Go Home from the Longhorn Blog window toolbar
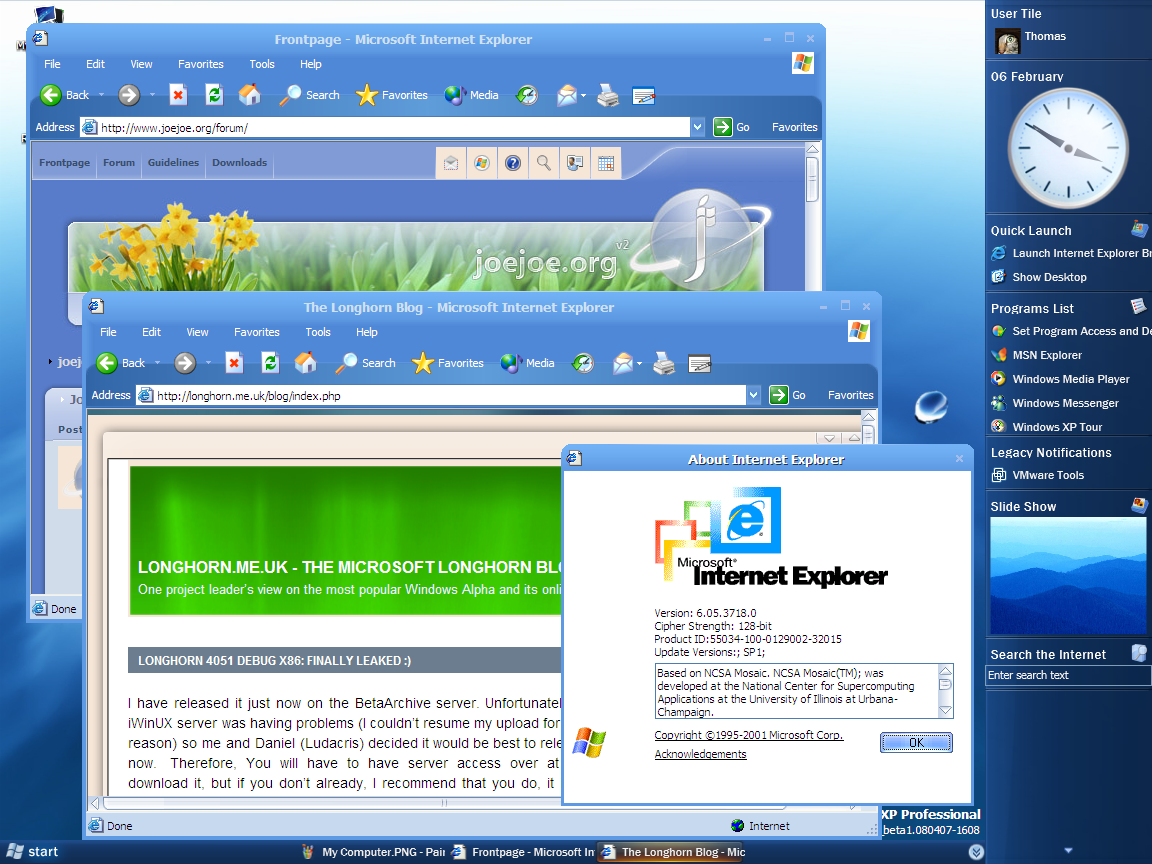This screenshot has height=864, width=1152. 306,363
